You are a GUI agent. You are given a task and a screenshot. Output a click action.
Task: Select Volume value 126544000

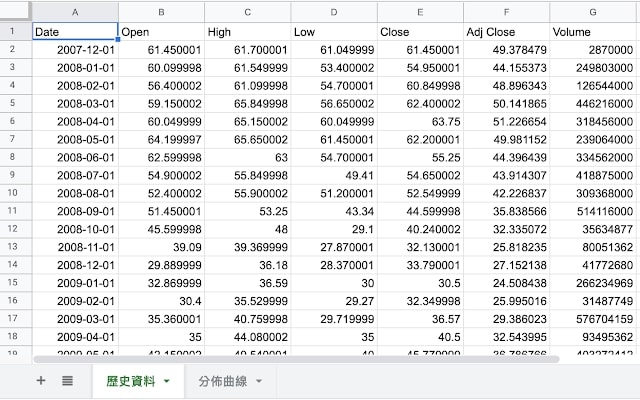pos(593,86)
